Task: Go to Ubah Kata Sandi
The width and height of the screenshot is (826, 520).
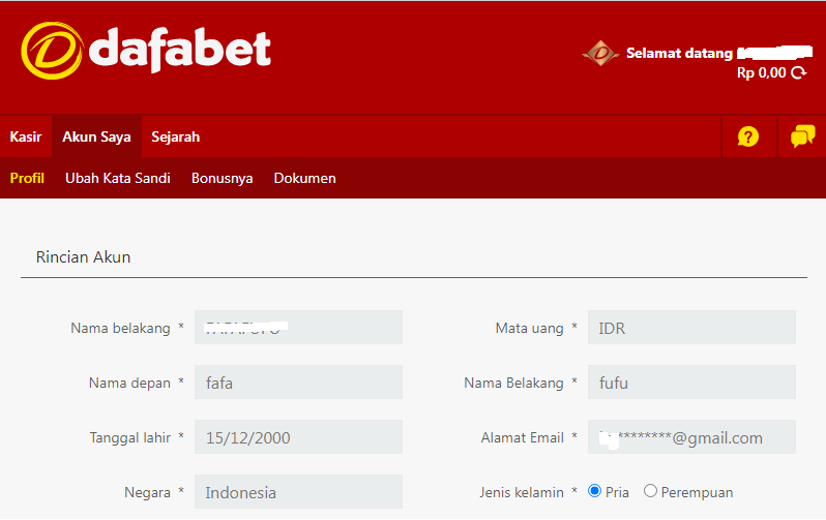Action: 117,178
